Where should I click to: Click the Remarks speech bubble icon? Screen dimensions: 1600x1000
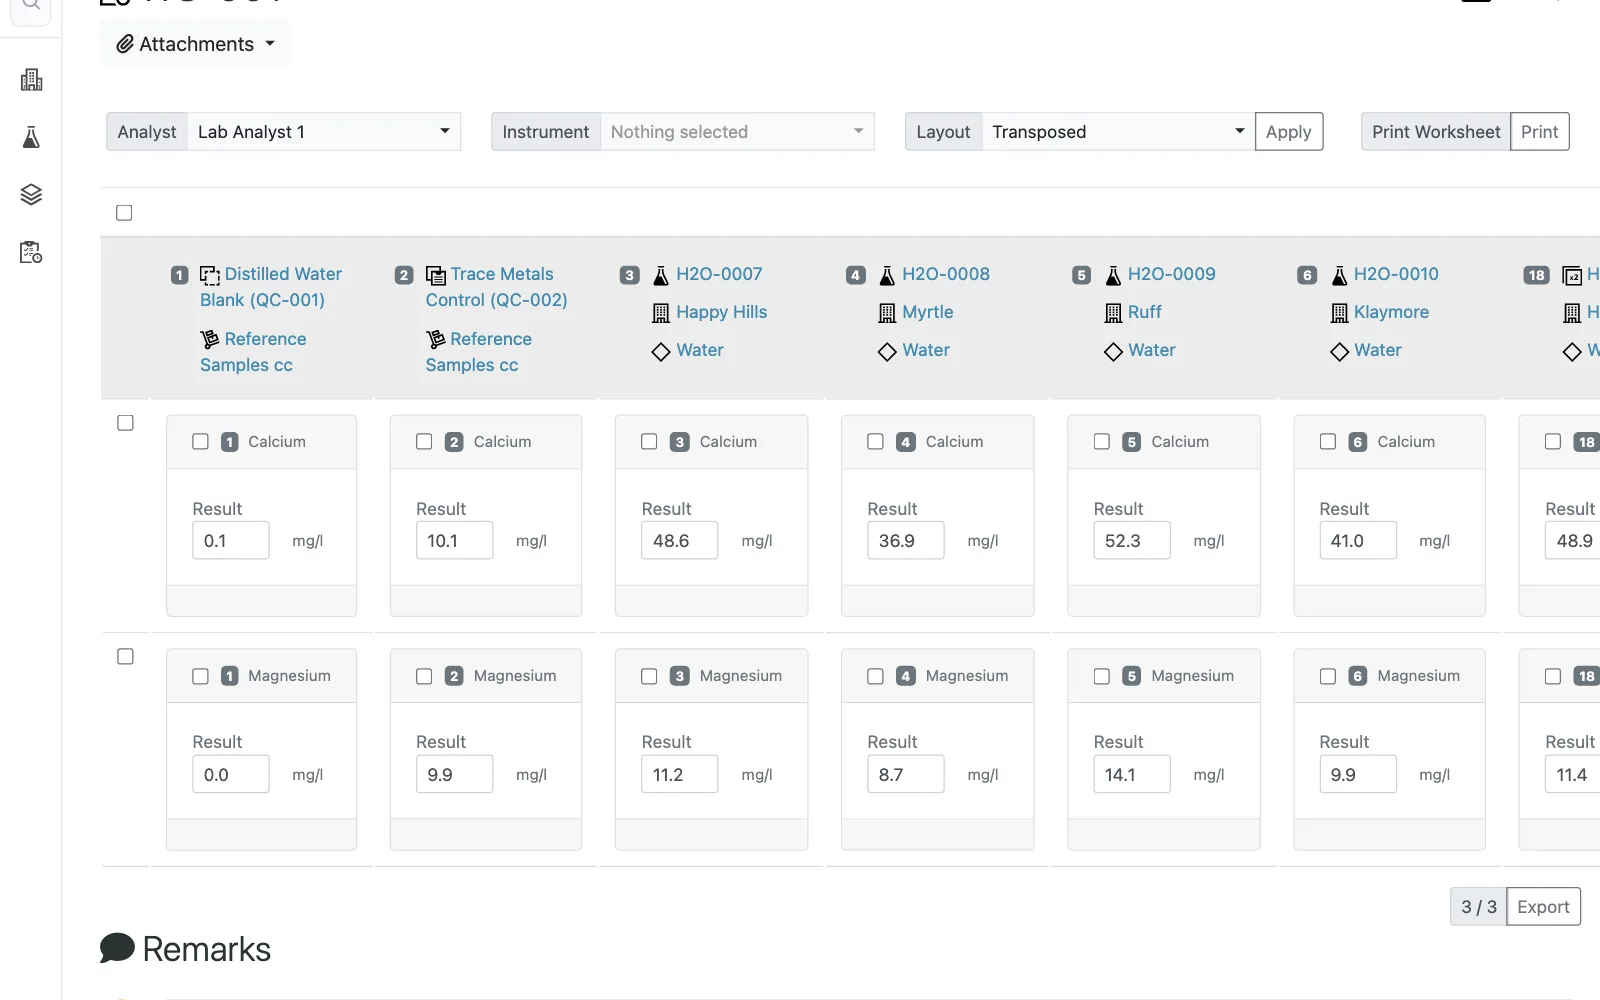coord(117,948)
